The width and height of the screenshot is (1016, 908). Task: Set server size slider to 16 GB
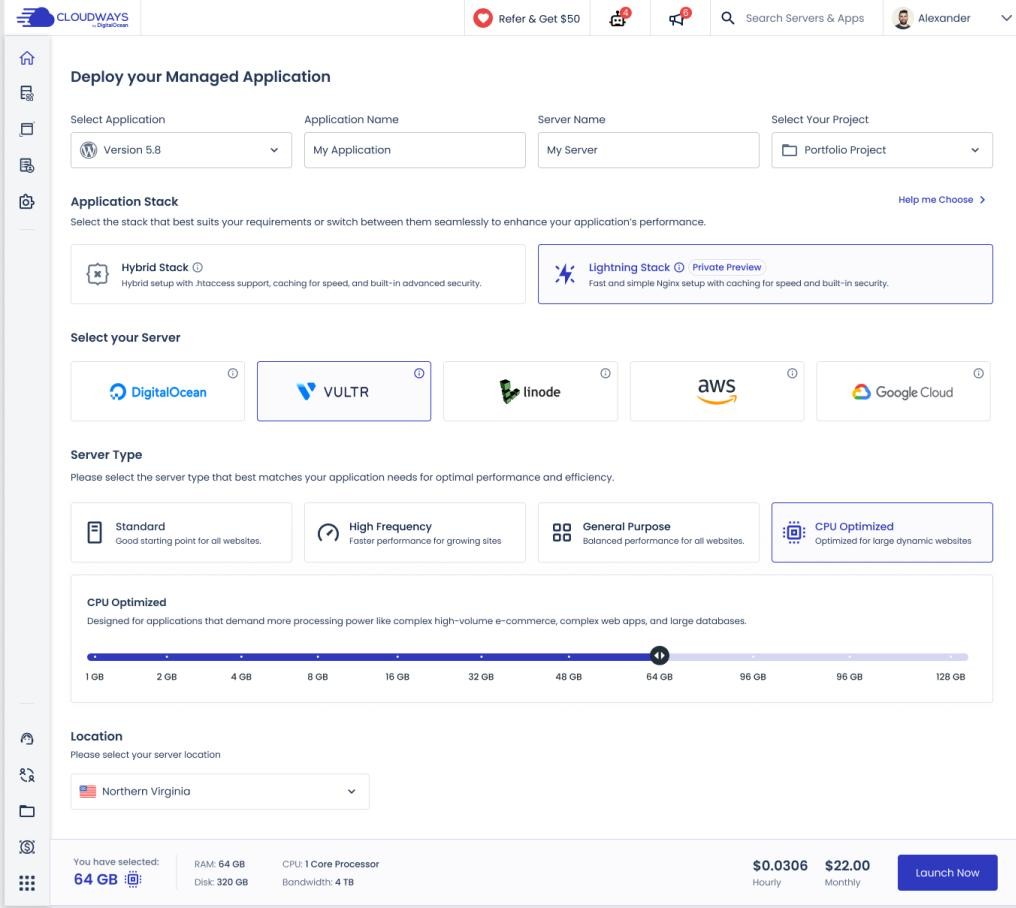pos(397,657)
